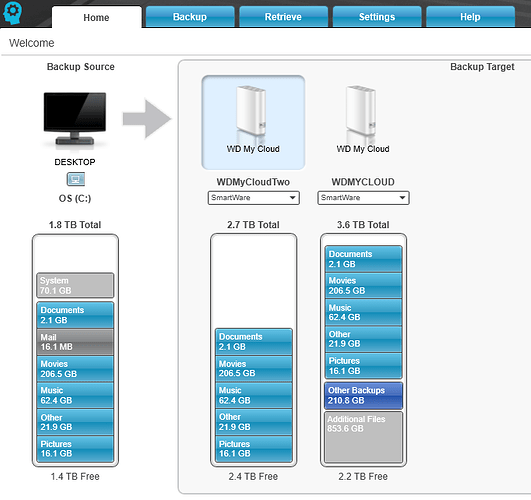Select Additional Files 853.6 GB block

[x=363, y=437]
